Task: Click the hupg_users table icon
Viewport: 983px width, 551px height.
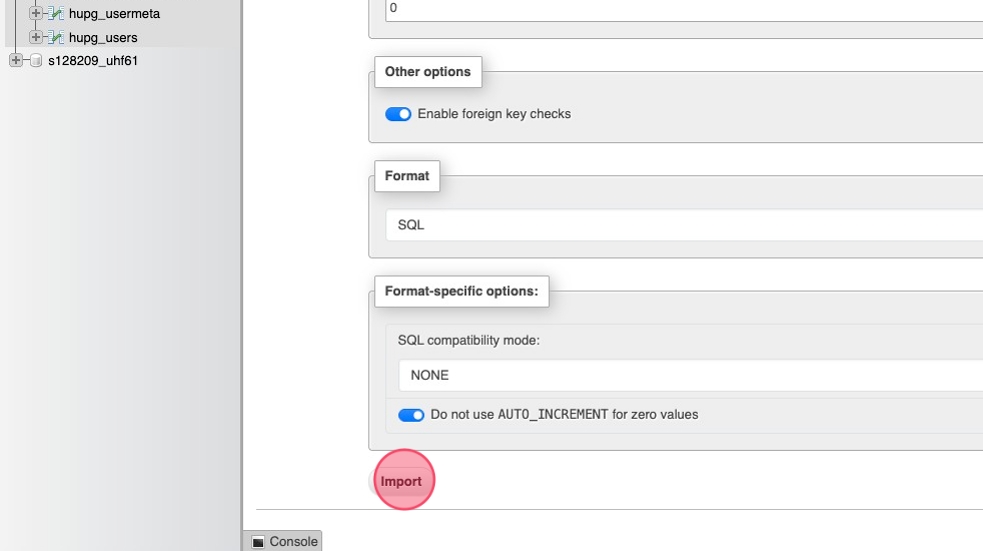Action: click(x=57, y=37)
